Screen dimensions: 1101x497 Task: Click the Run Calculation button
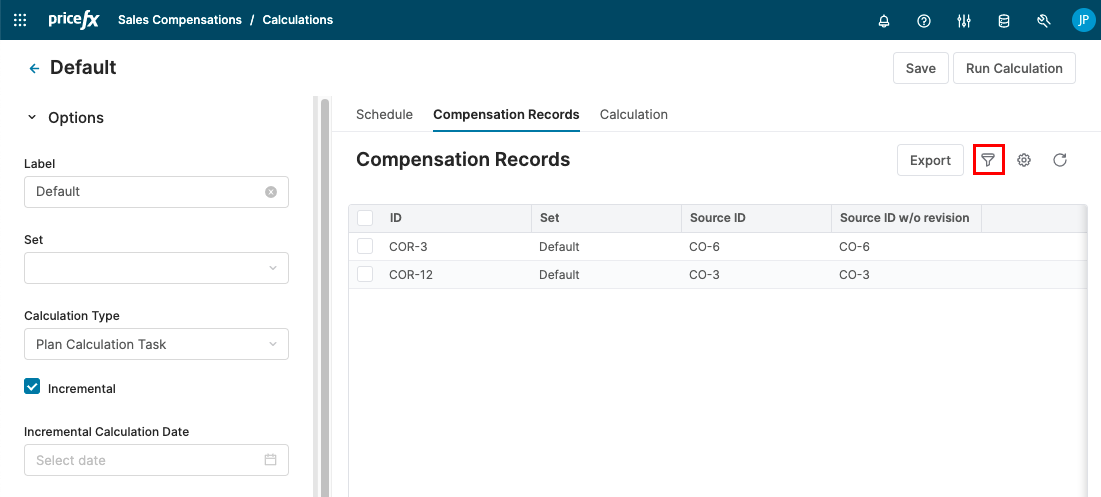pos(1014,68)
